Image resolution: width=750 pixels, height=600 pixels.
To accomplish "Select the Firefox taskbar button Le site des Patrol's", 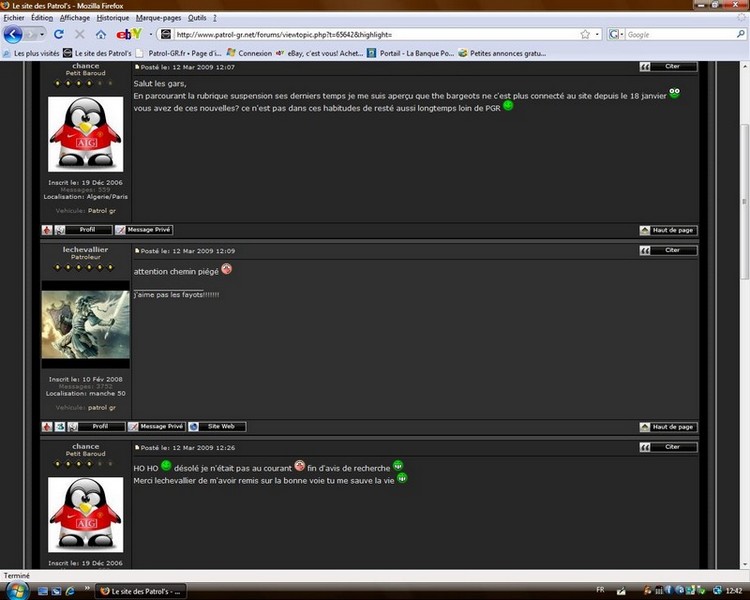I will [x=141, y=591].
